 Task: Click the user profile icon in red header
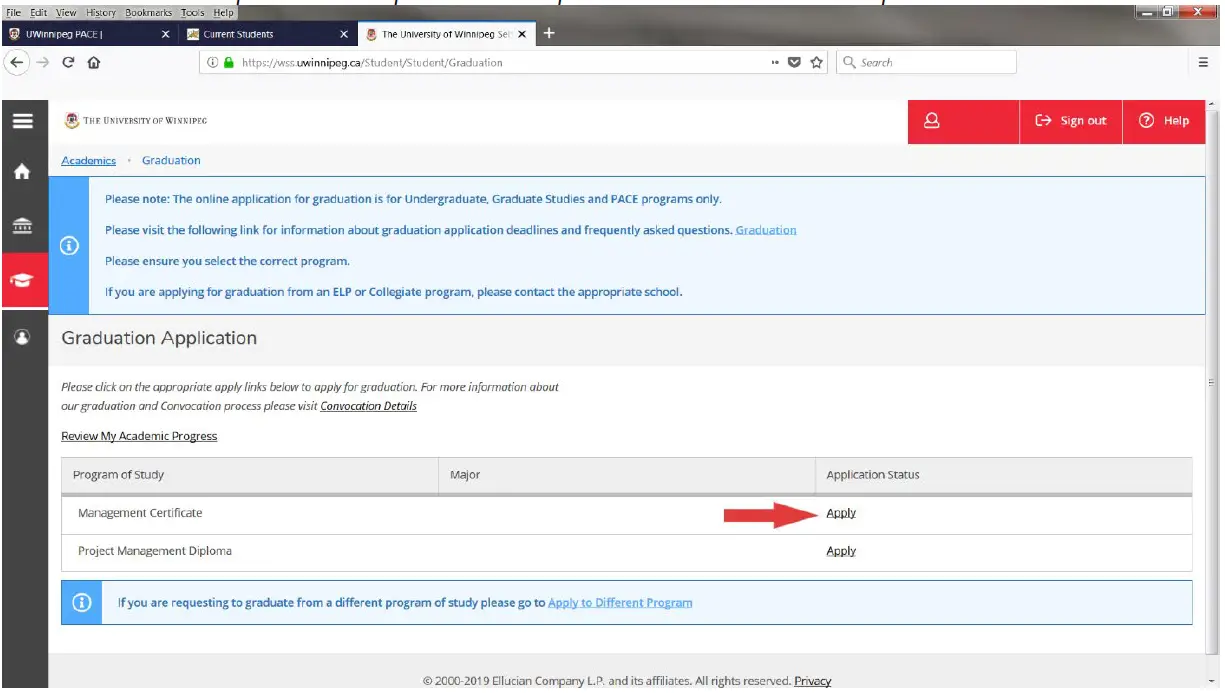click(932, 121)
